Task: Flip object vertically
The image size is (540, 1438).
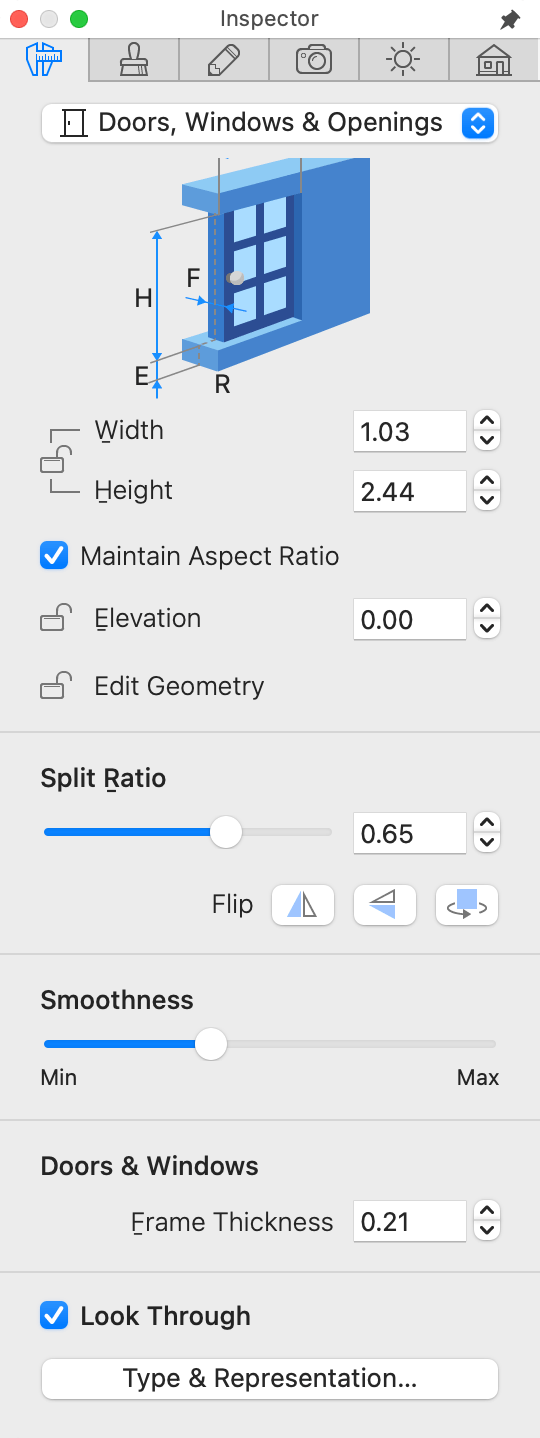Action: [x=385, y=905]
